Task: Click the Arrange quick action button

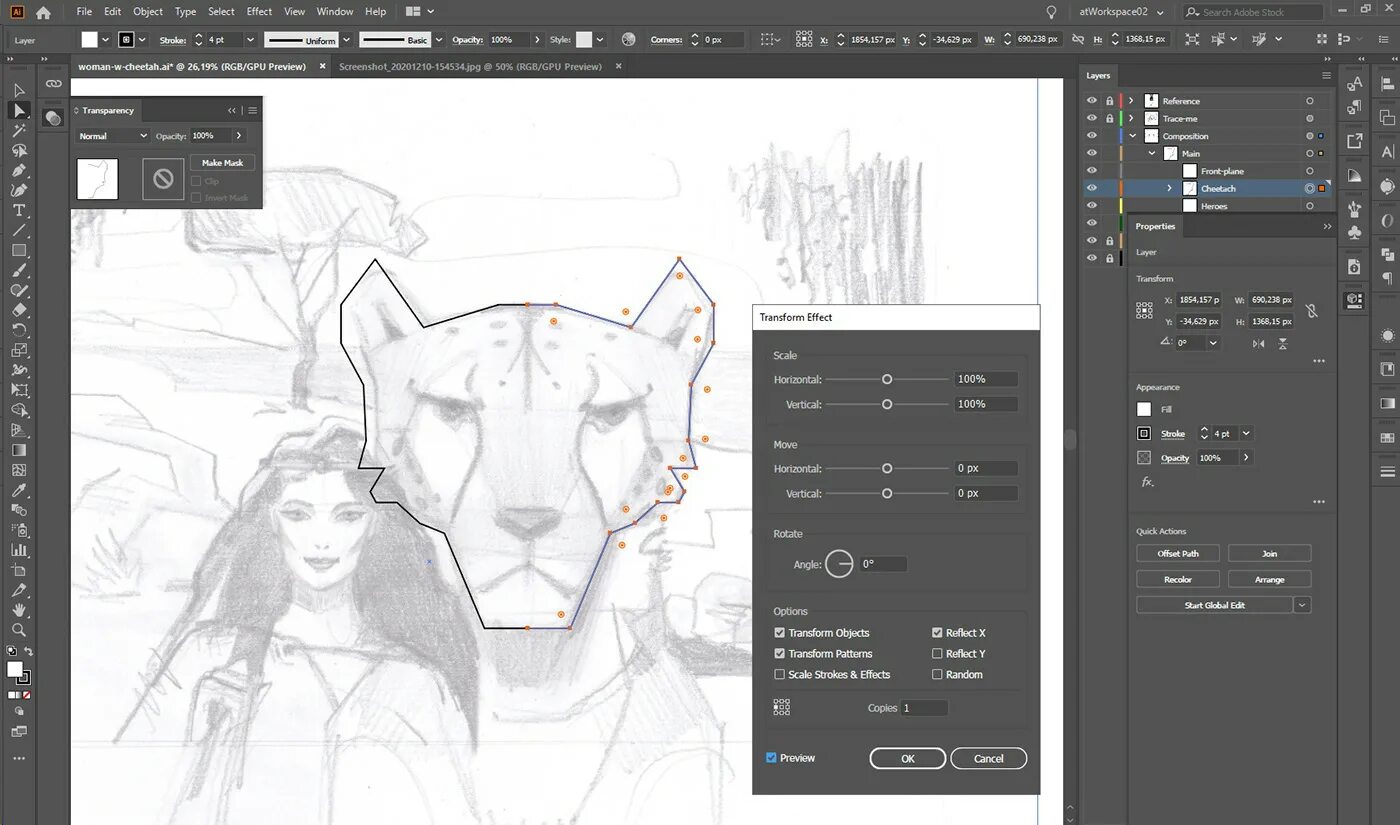Action: (1269, 580)
